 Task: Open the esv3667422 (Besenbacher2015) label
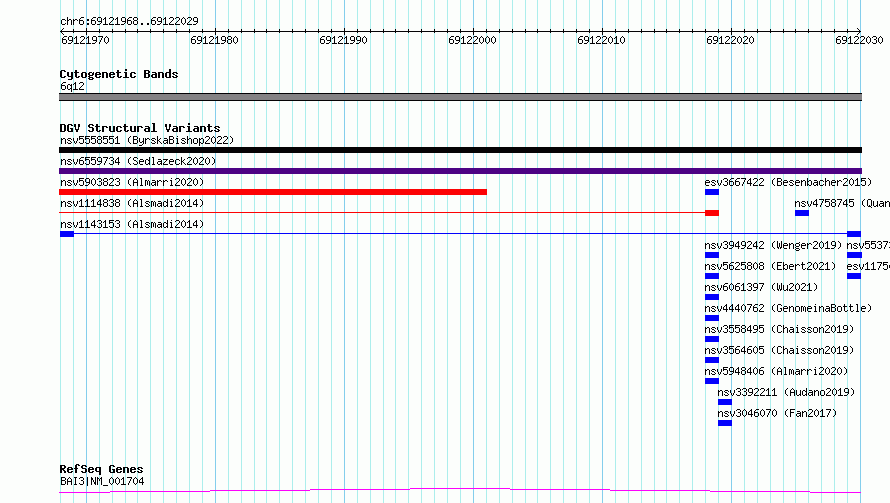click(788, 182)
